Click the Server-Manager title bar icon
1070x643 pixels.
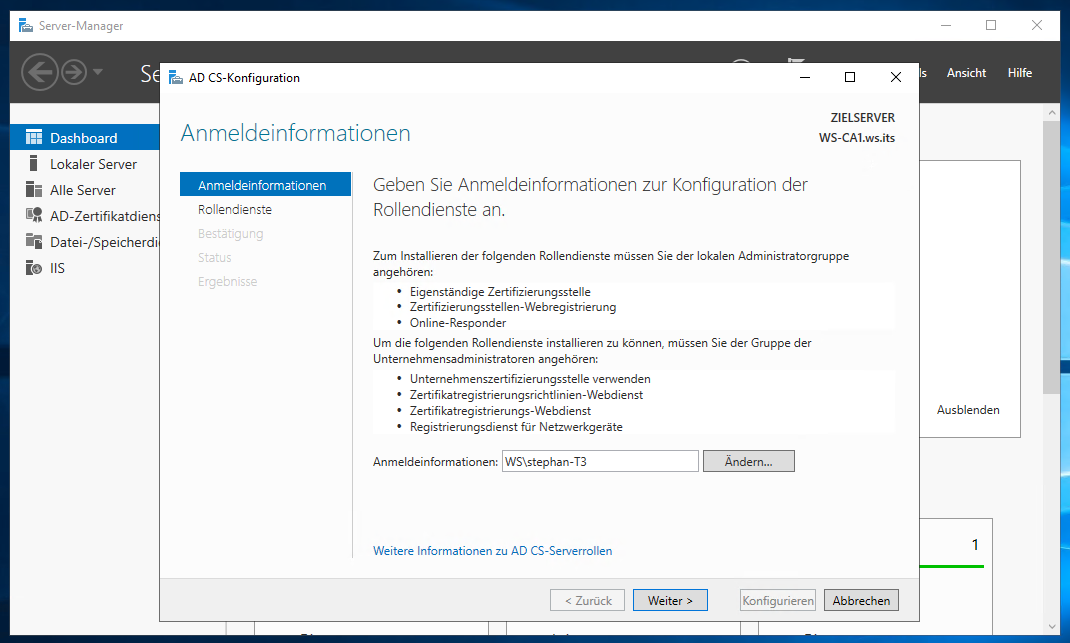(x=26, y=25)
